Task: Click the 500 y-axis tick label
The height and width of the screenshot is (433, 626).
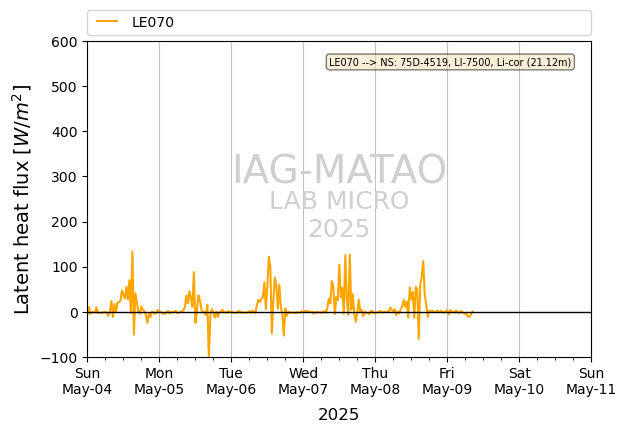Action: [64, 87]
